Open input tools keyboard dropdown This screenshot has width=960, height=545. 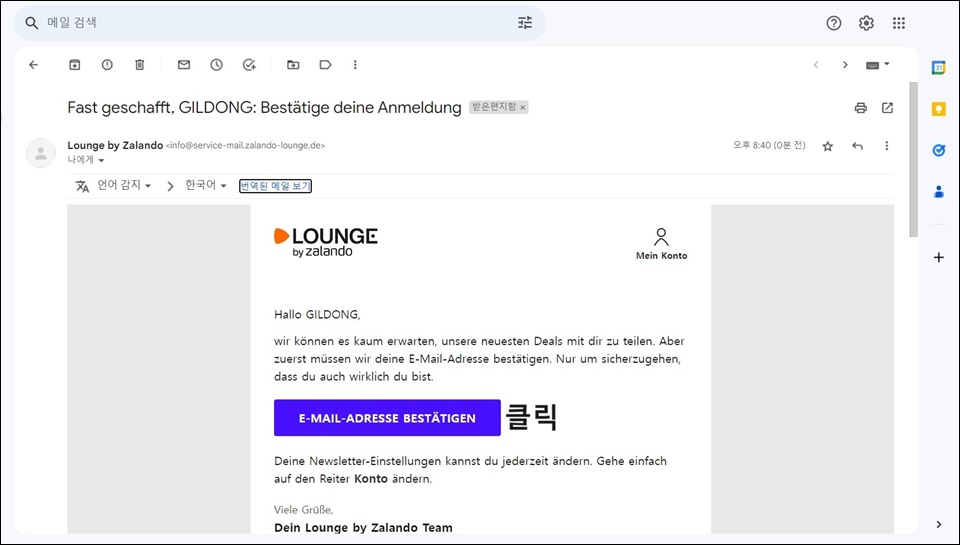click(x=878, y=65)
